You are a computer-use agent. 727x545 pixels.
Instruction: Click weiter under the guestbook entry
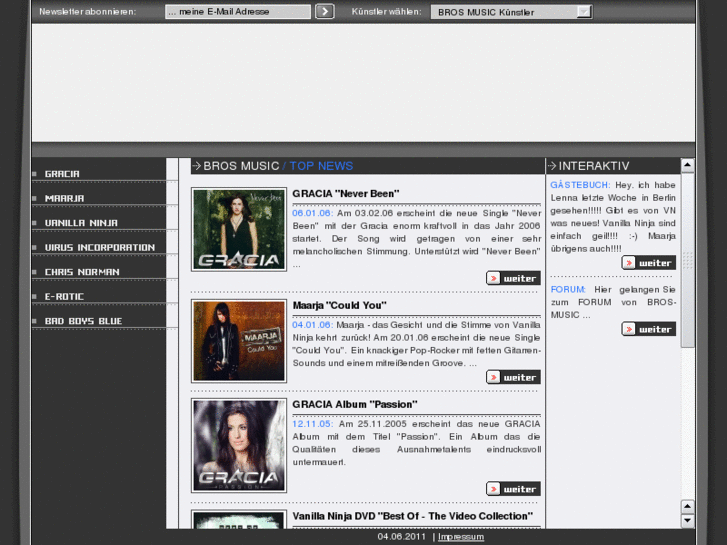click(x=648, y=263)
